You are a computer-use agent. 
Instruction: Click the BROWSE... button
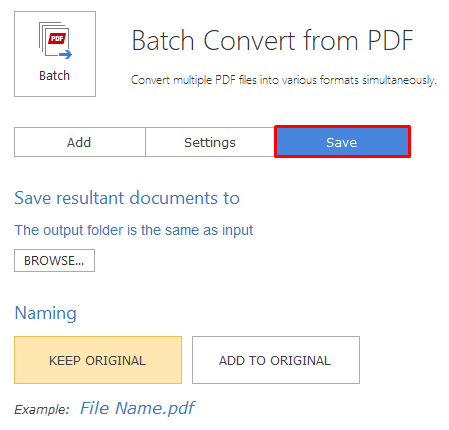pyautogui.click(x=54, y=260)
